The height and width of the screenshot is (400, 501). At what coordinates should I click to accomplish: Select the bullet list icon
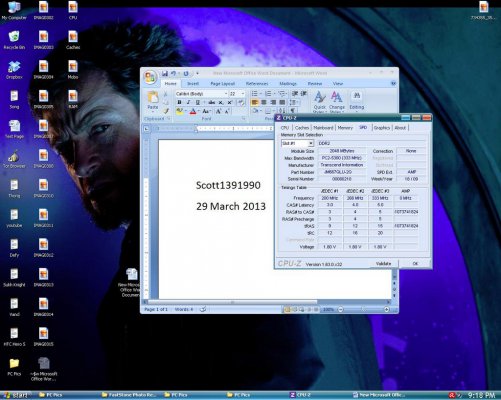pos(255,94)
